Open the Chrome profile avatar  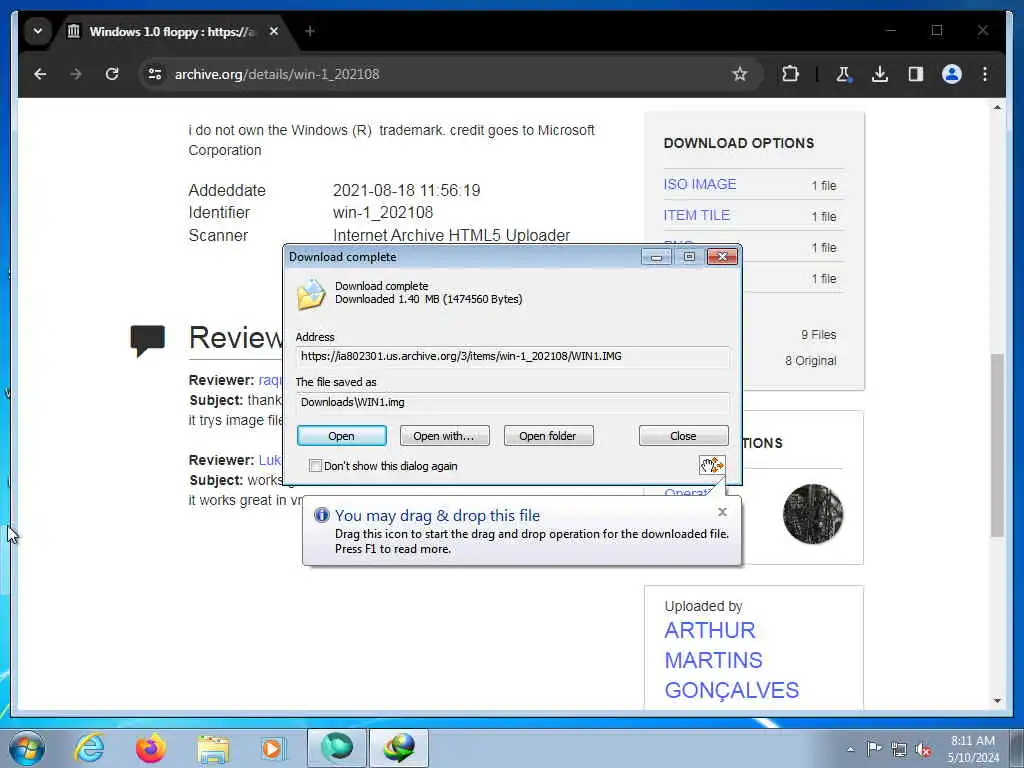click(x=952, y=74)
